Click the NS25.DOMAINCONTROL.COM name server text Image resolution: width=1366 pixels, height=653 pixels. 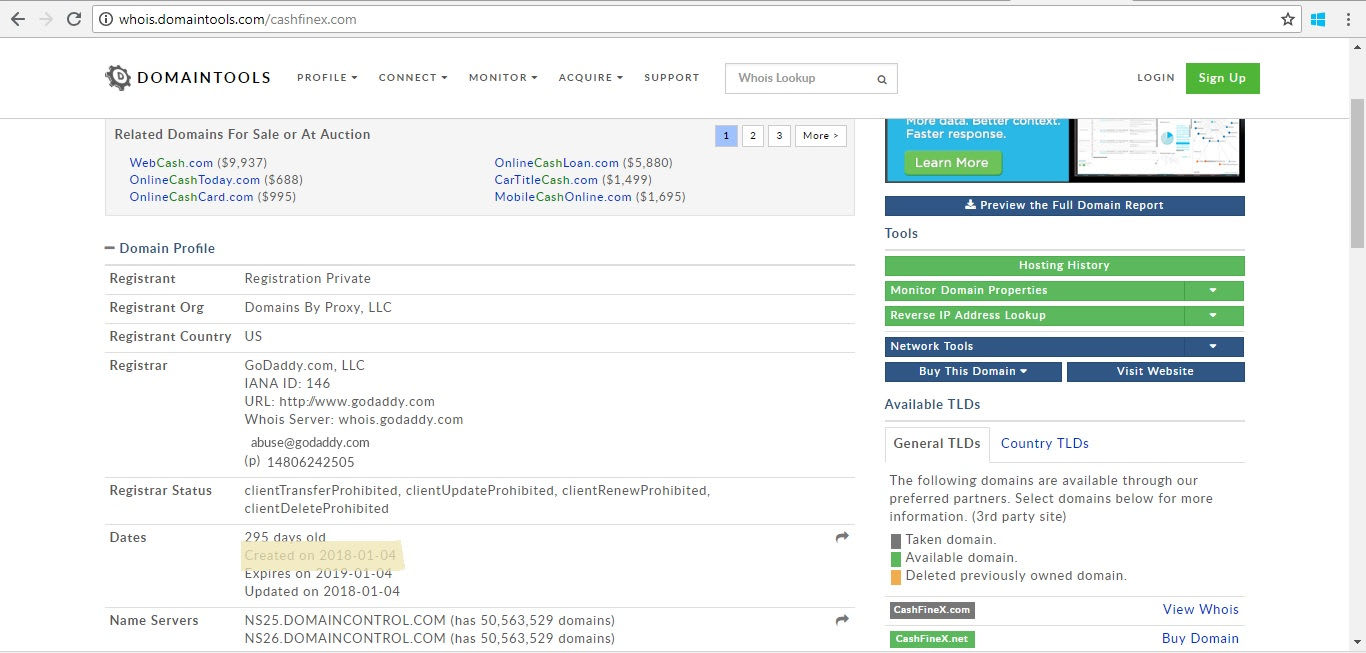(x=345, y=620)
